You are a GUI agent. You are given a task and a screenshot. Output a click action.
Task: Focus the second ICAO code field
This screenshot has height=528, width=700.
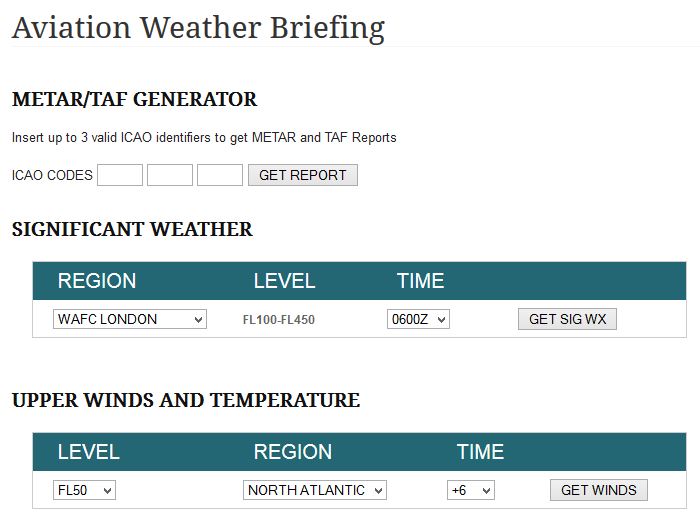170,175
